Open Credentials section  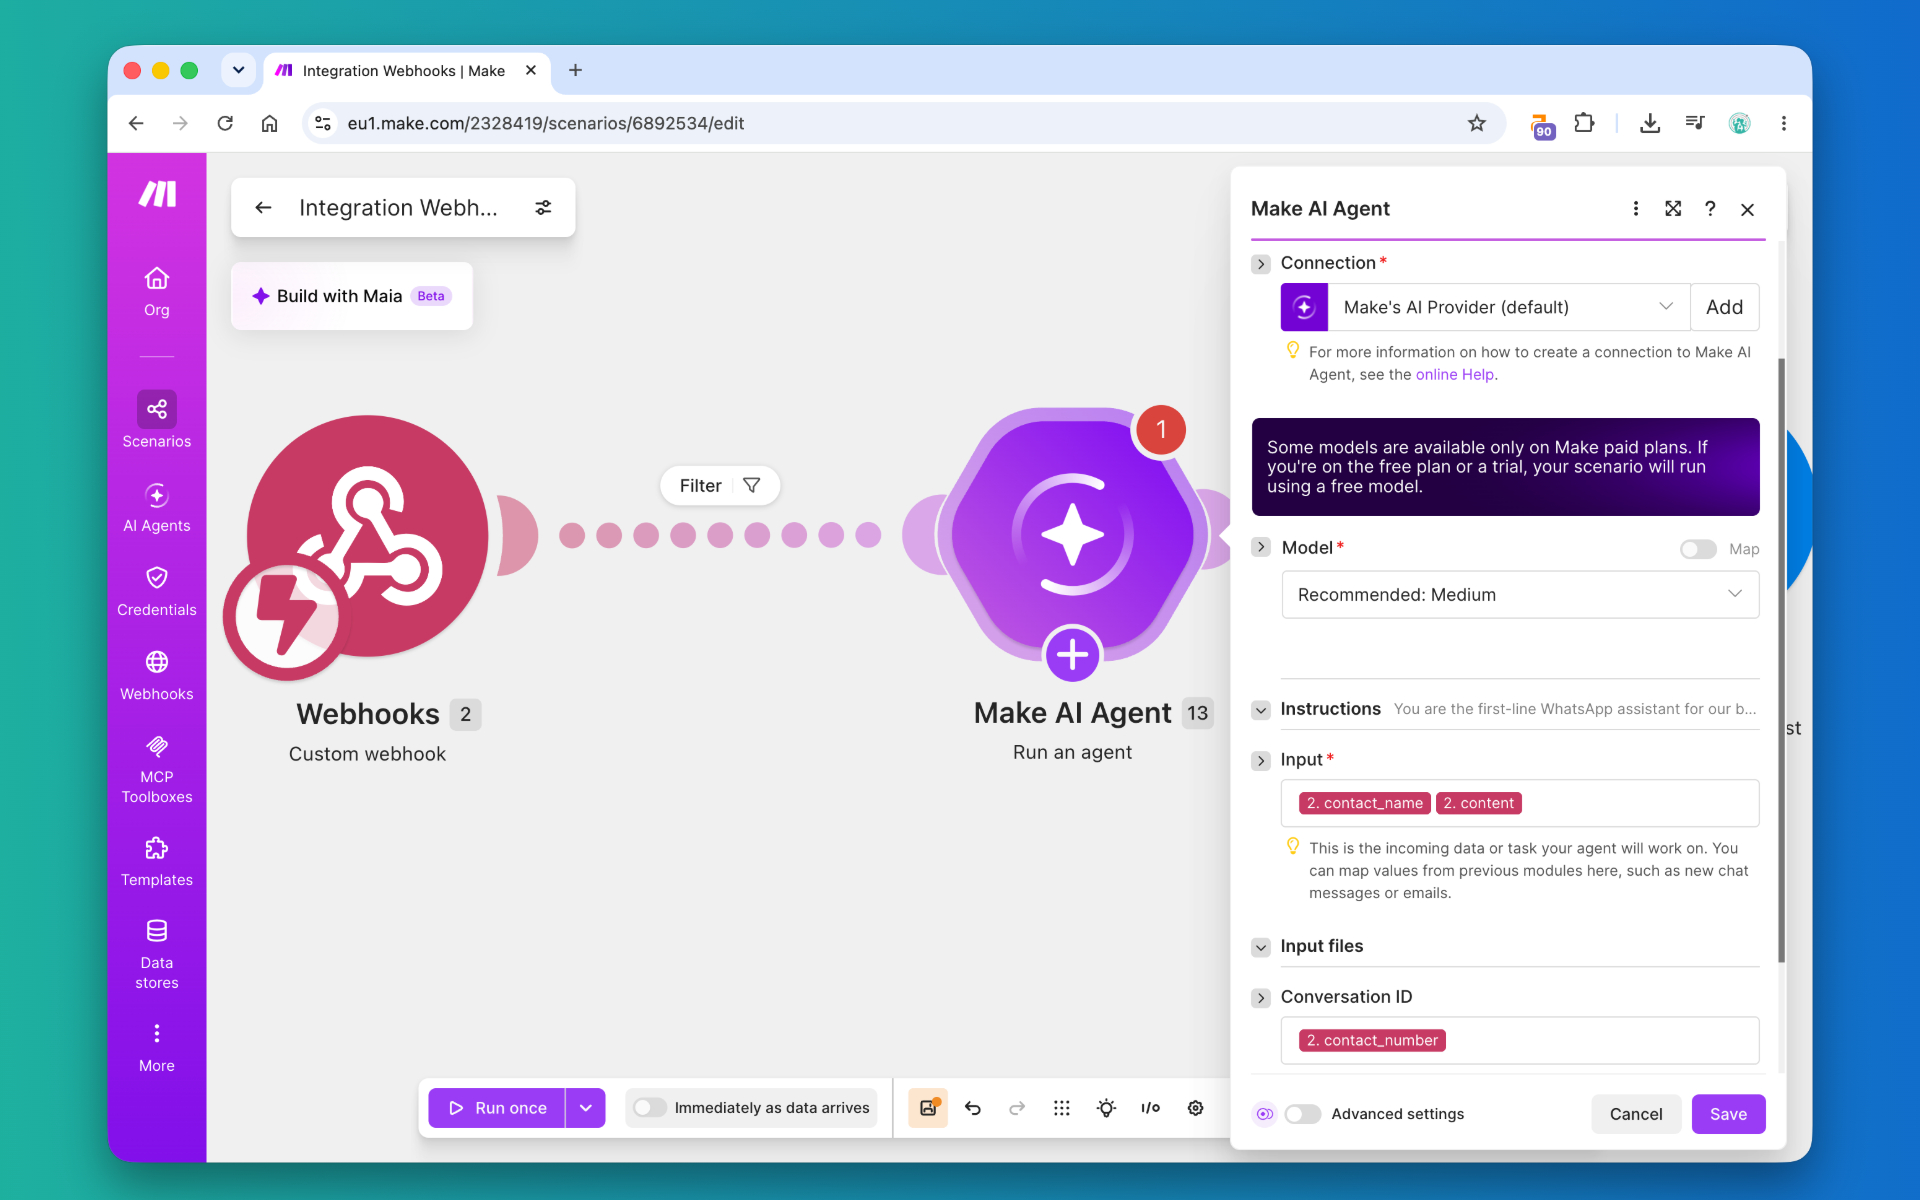point(157,592)
